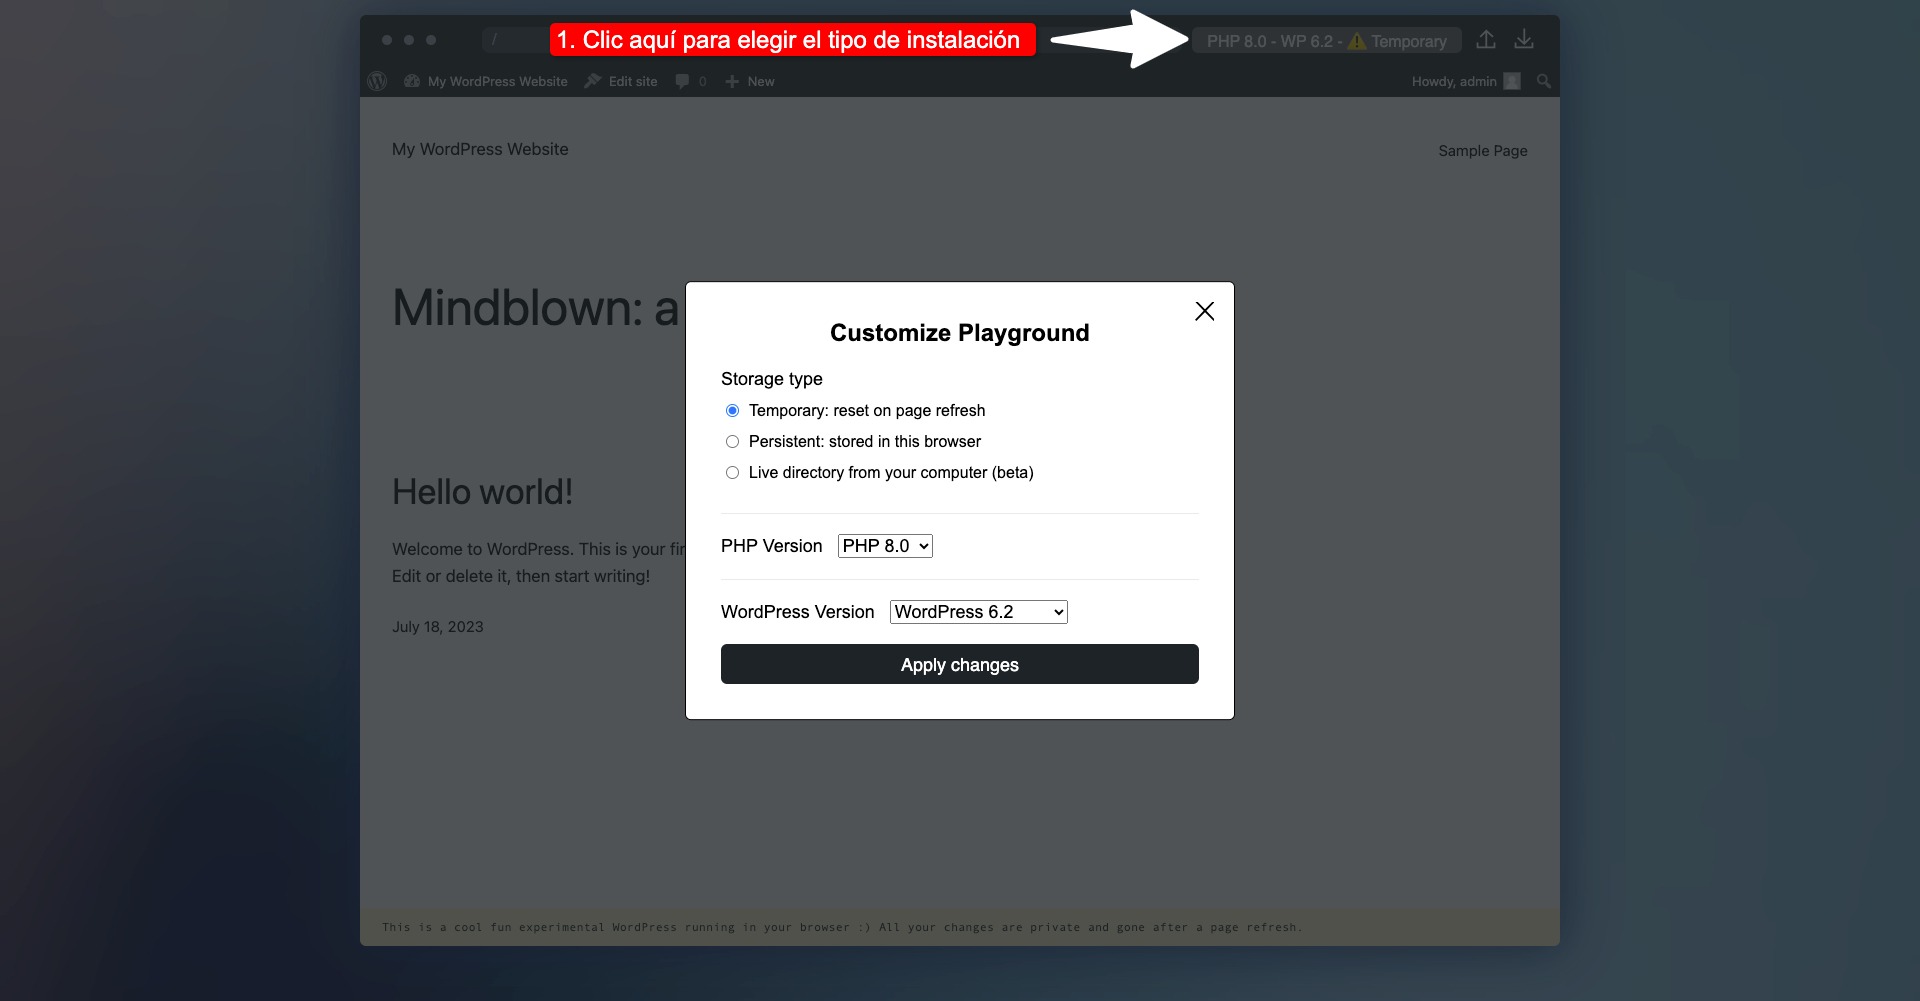Click the download import icon in top bar

pos(1524,39)
